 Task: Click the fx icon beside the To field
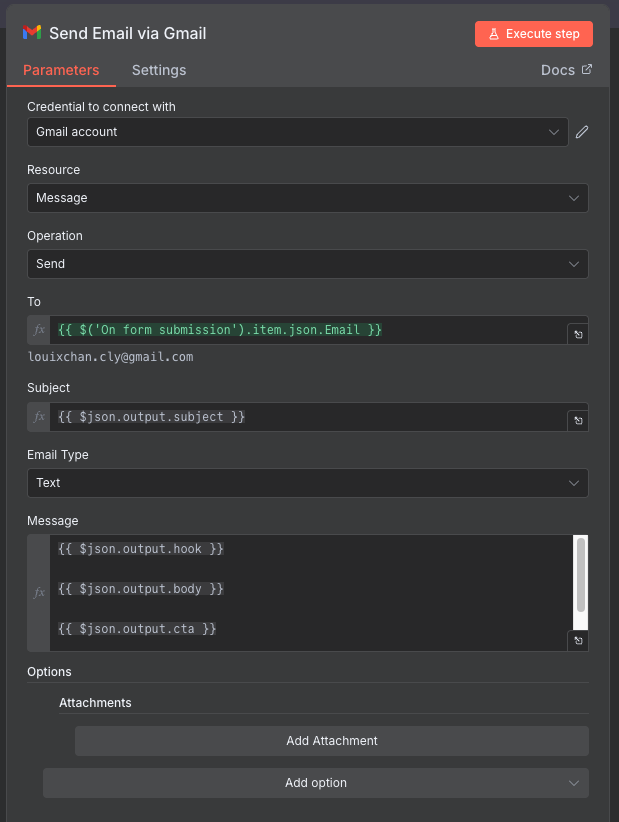38,329
